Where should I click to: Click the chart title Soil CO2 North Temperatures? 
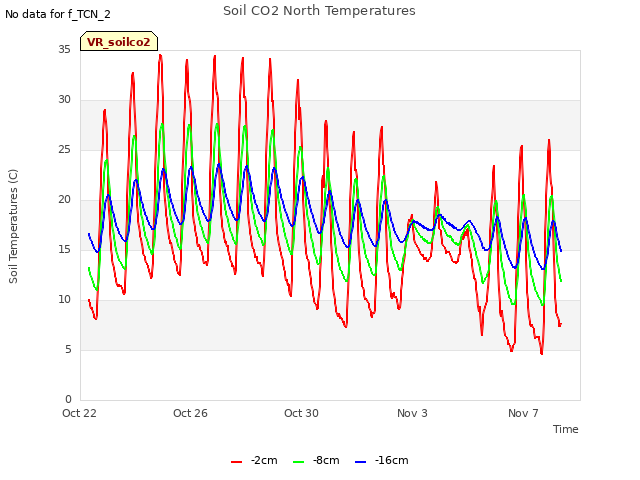point(319,11)
